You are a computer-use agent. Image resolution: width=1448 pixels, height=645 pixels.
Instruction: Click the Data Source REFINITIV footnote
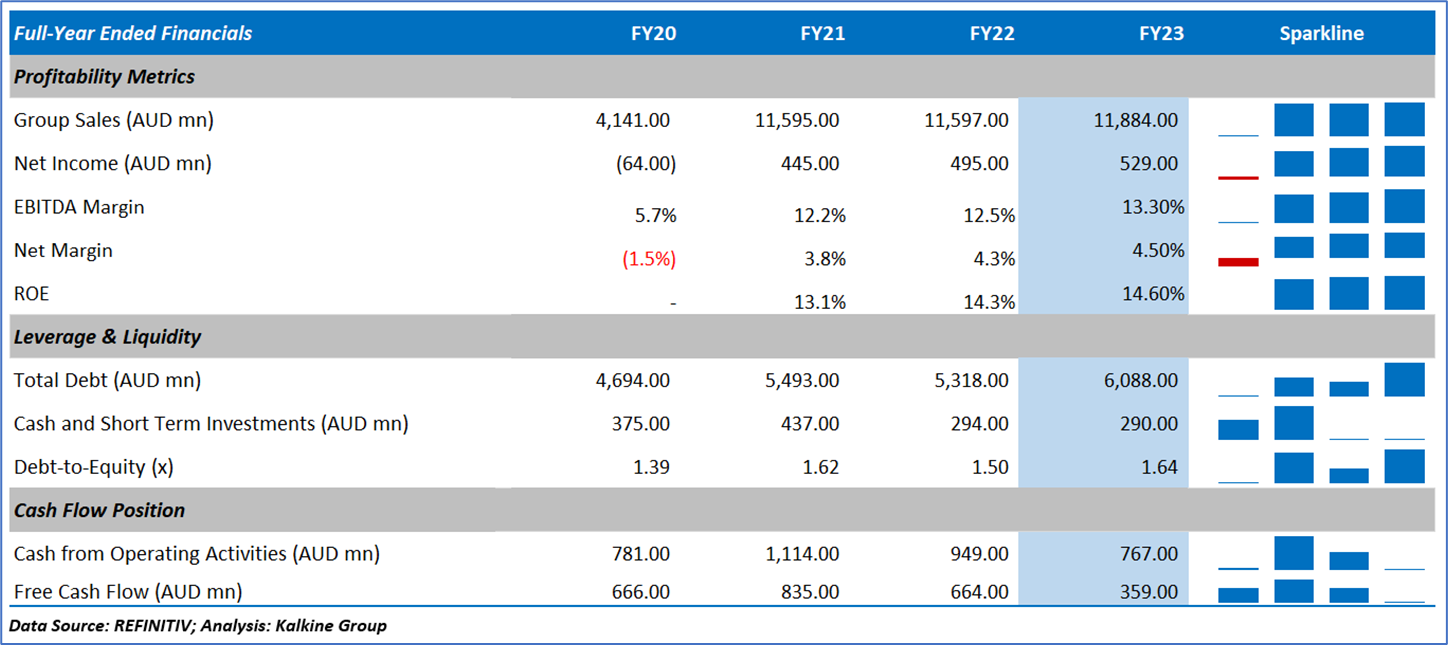198,626
